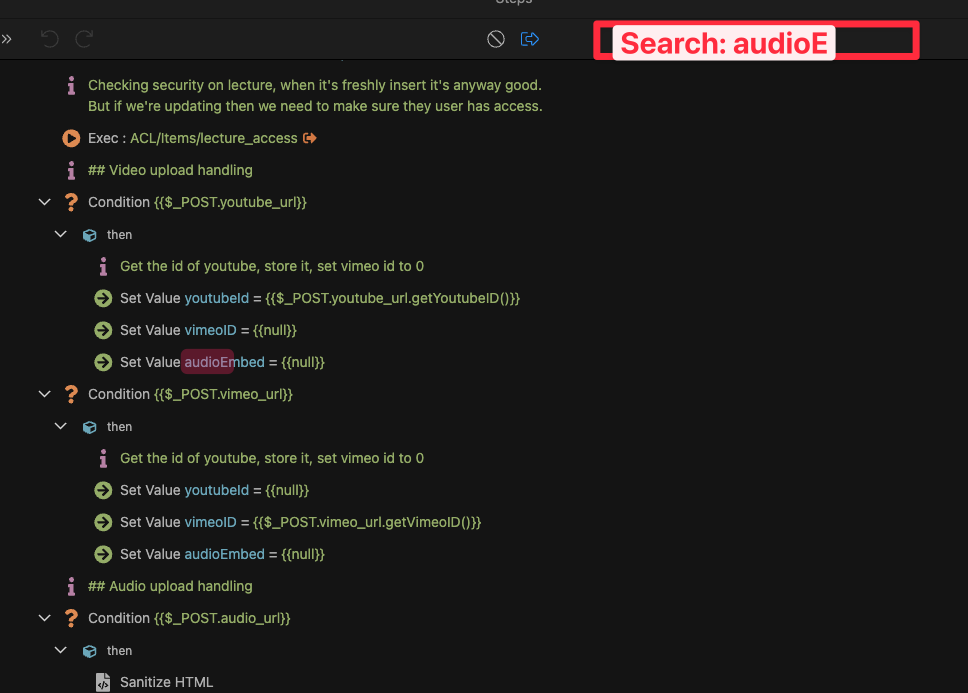Image resolution: width=968 pixels, height=693 pixels.
Task: Click the arrow icon for Set Value youtubeId getYoutubeID
Action: tap(103, 299)
